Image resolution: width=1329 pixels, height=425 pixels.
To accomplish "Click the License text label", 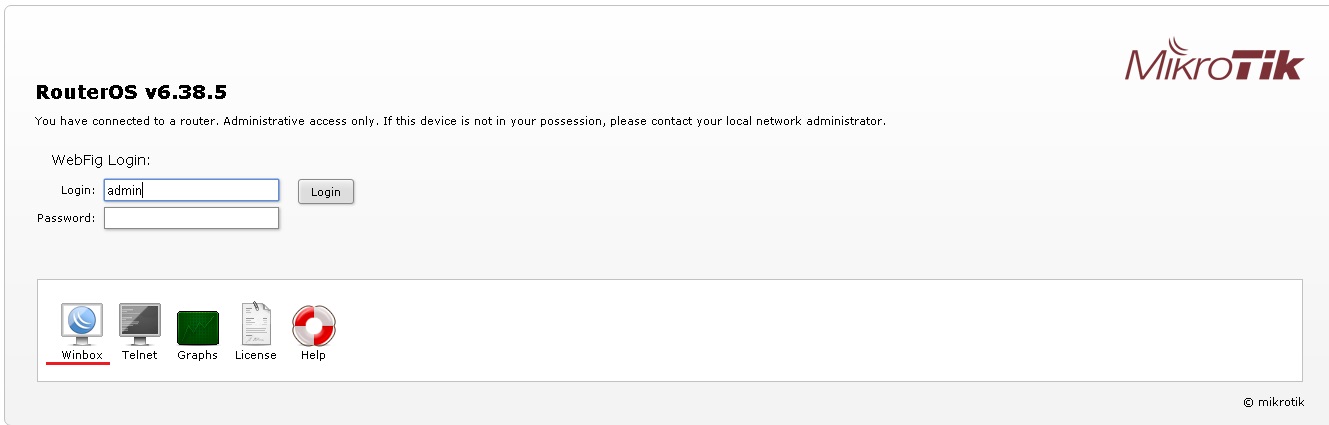I will click(255, 355).
